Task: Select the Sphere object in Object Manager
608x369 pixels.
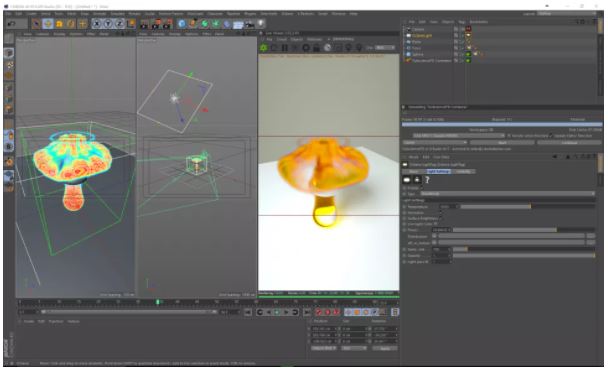Action: (x=417, y=54)
